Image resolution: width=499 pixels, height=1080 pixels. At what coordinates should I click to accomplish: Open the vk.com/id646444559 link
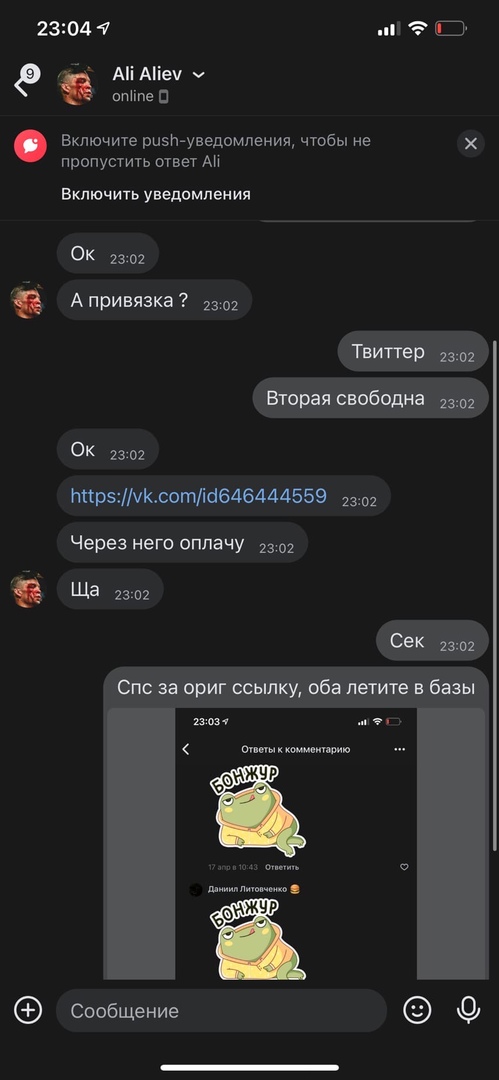(198, 495)
